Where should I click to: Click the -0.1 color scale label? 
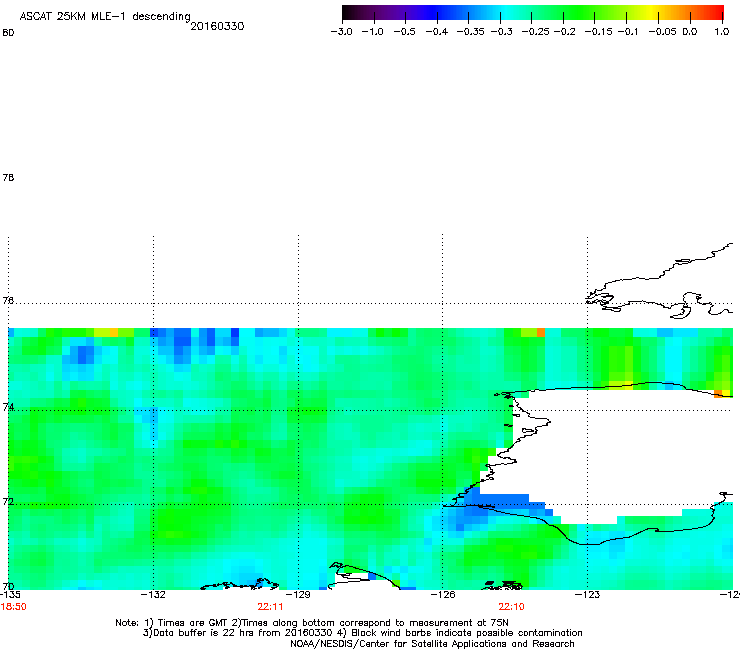point(628,32)
